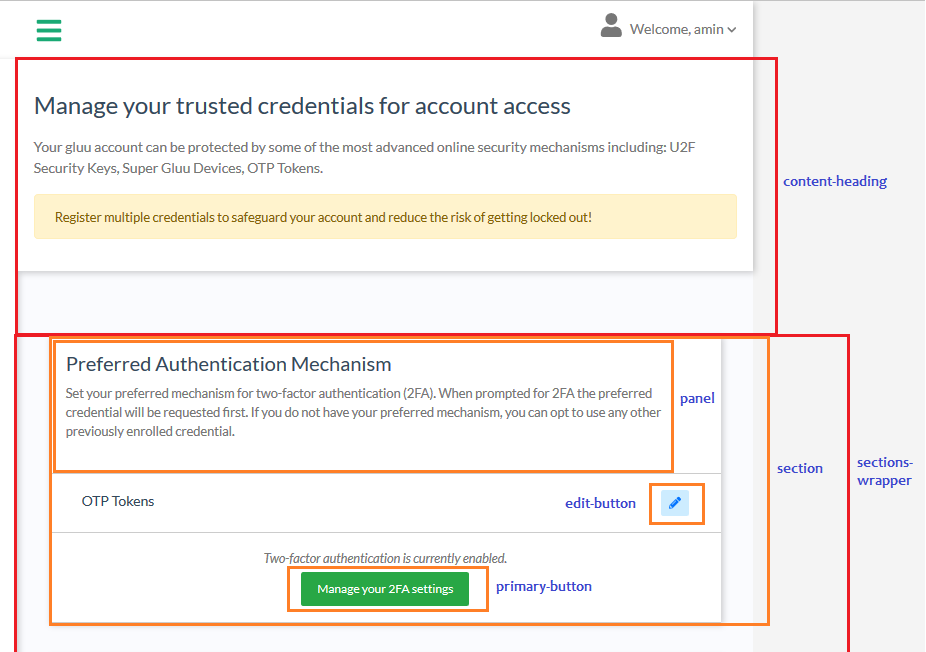
Task: Select the edit-button annotation label
Action: [600, 503]
